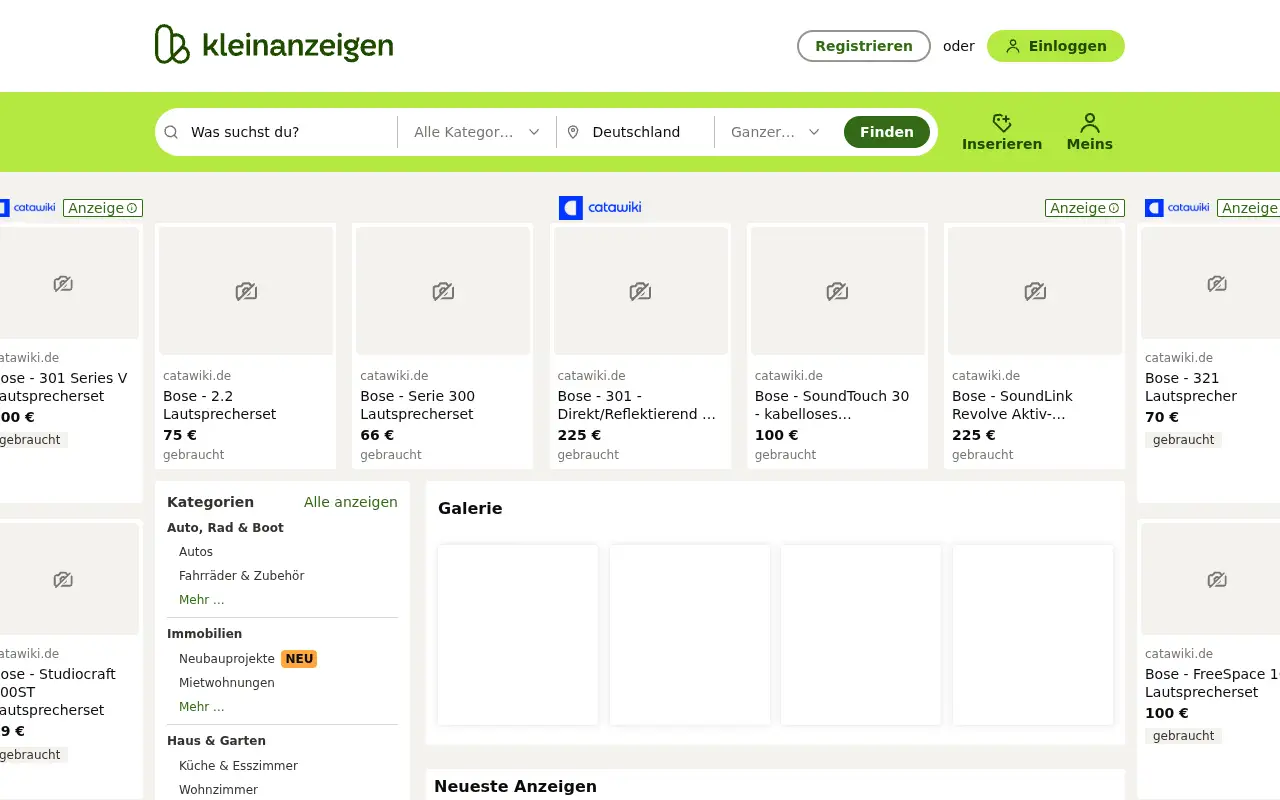Click the Finden search button

[887, 132]
